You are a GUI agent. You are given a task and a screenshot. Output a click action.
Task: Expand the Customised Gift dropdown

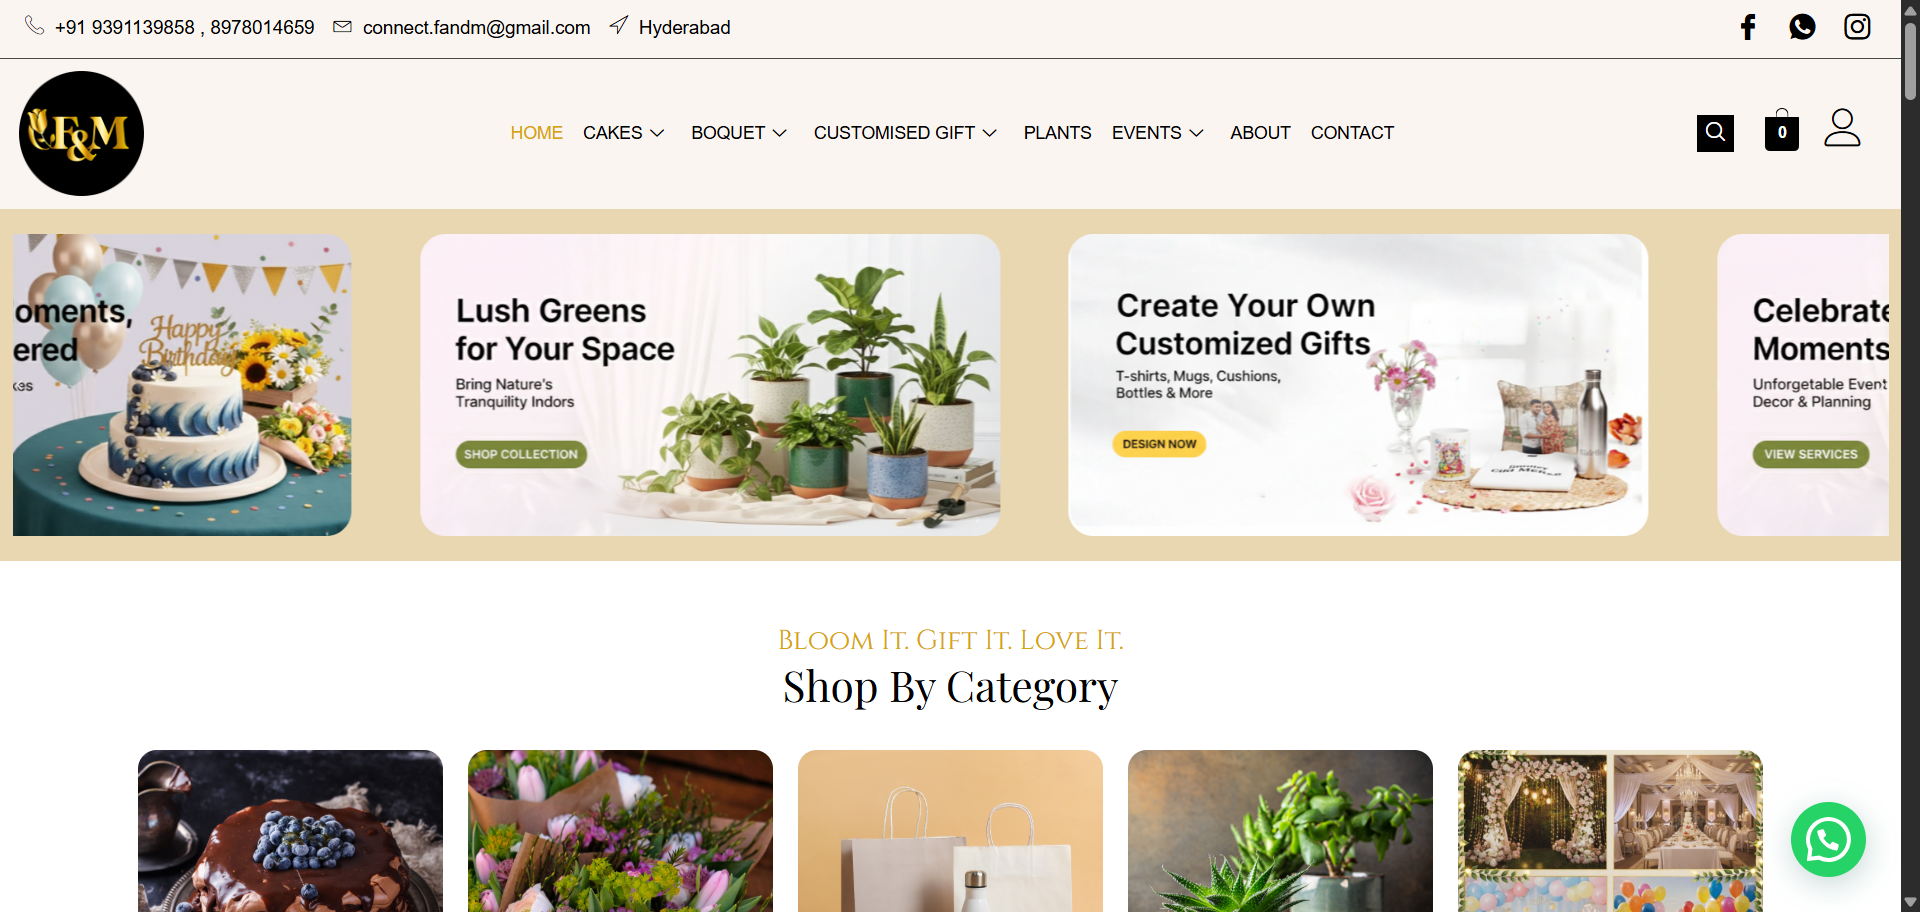[x=905, y=133]
